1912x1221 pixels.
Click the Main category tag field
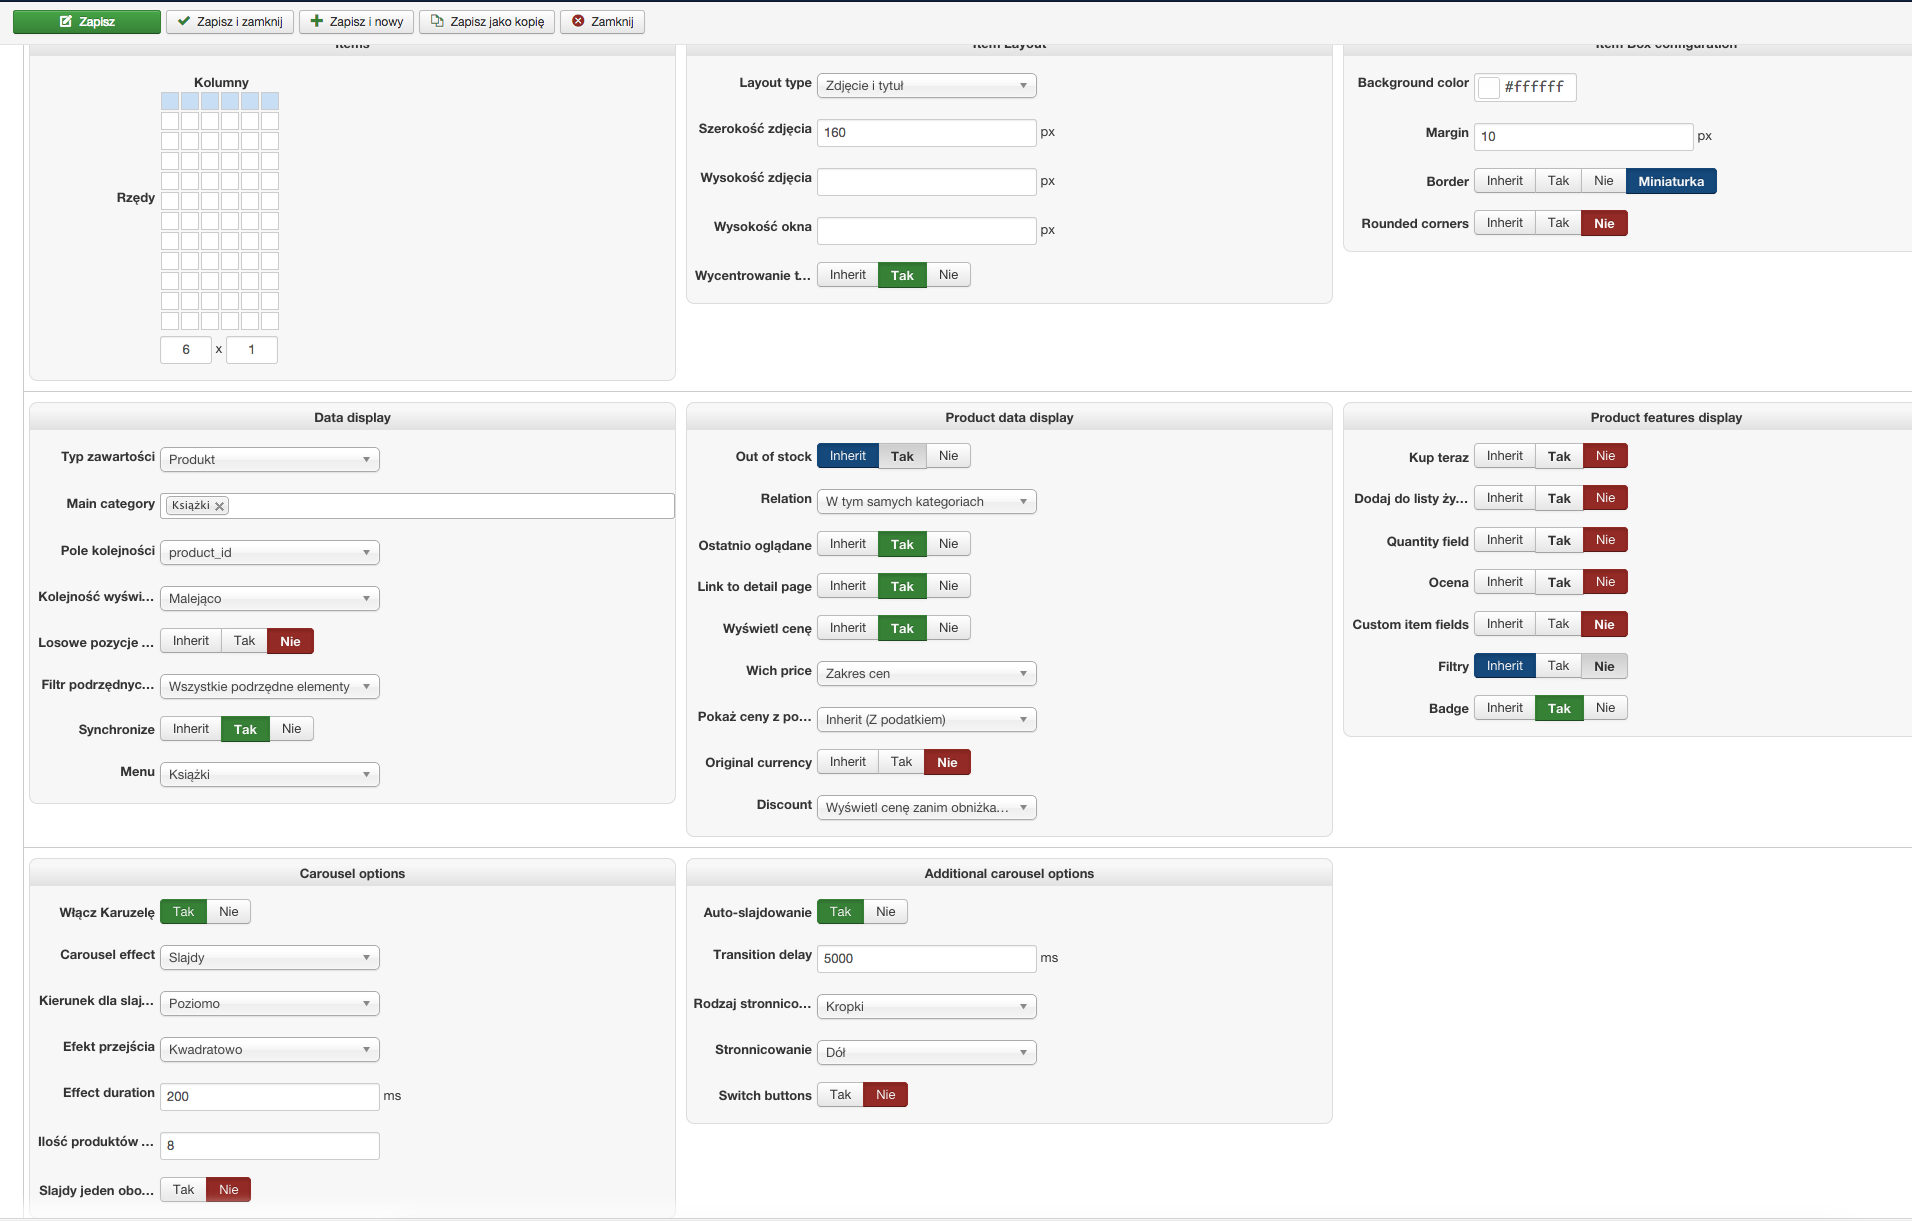(x=417, y=506)
